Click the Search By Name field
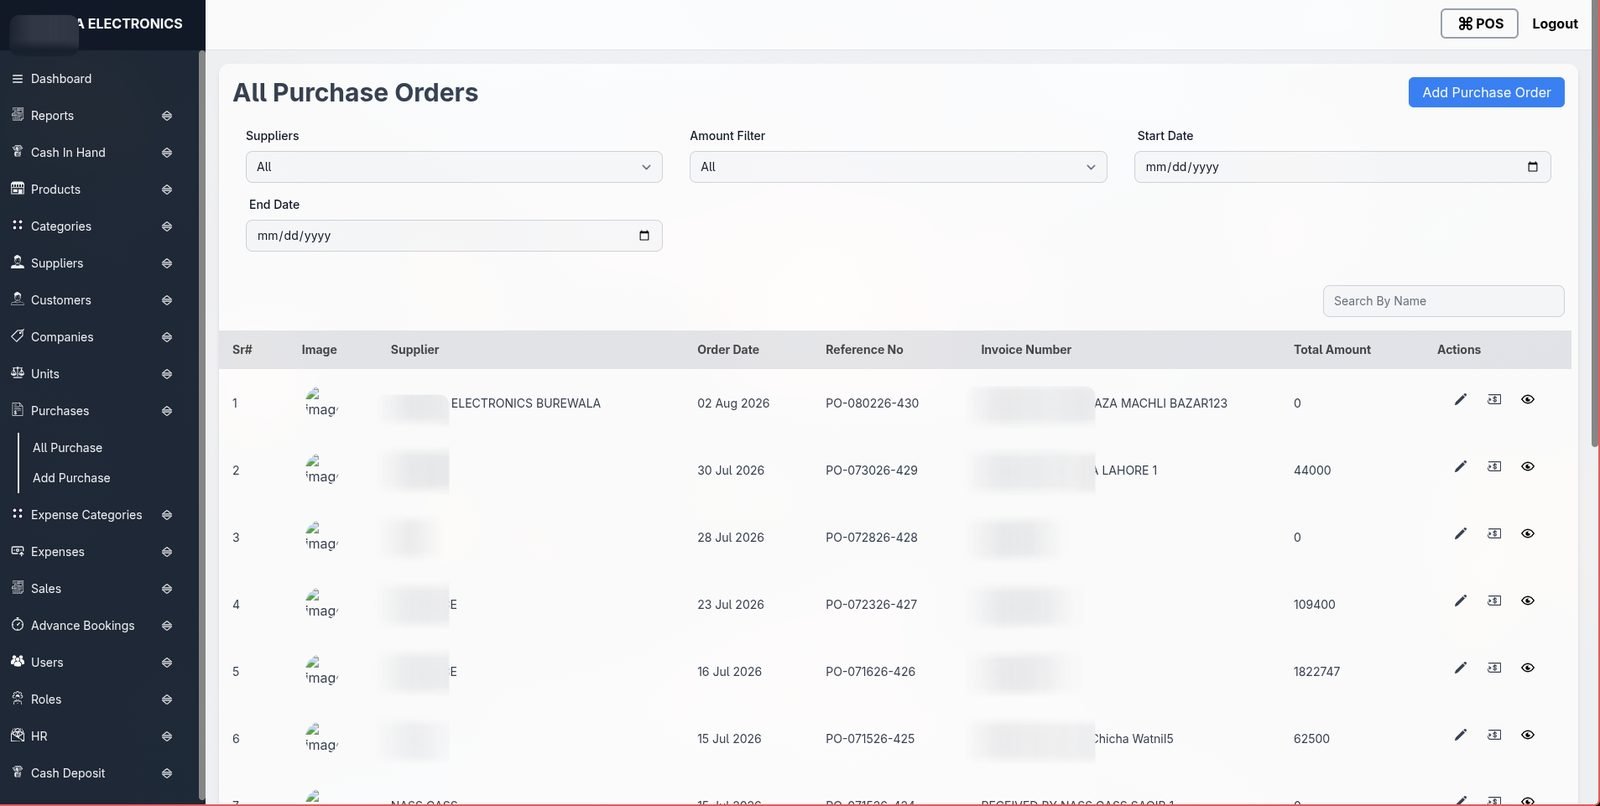This screenshot has width=1600, height=806. 1443,301
